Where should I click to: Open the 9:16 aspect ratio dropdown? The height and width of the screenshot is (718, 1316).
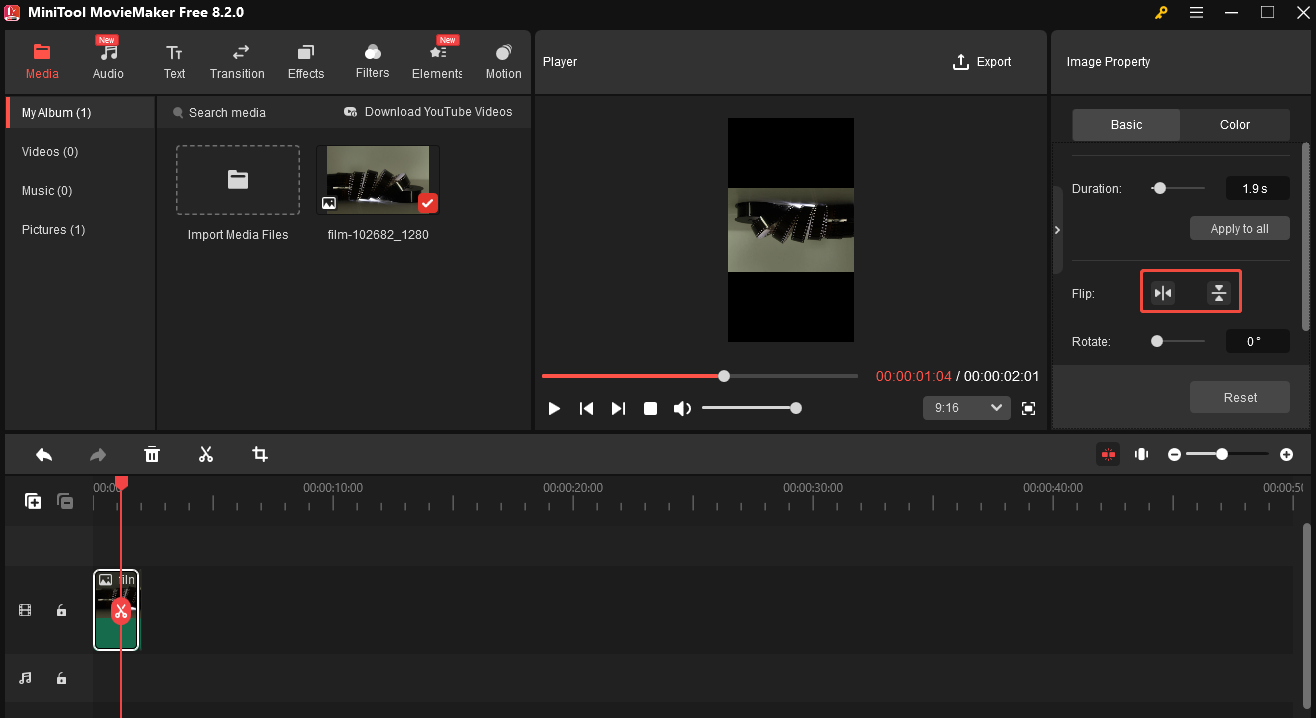point(966,408)
